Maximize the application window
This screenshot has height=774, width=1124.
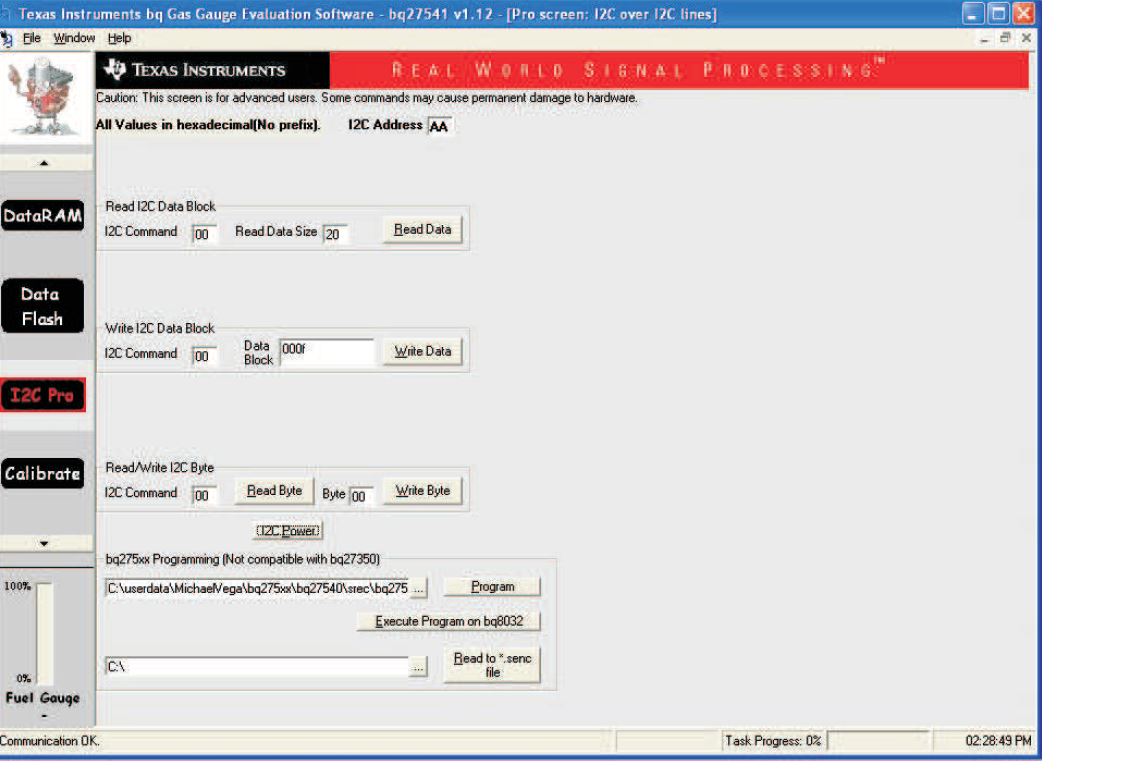click(x=998, y=14)
